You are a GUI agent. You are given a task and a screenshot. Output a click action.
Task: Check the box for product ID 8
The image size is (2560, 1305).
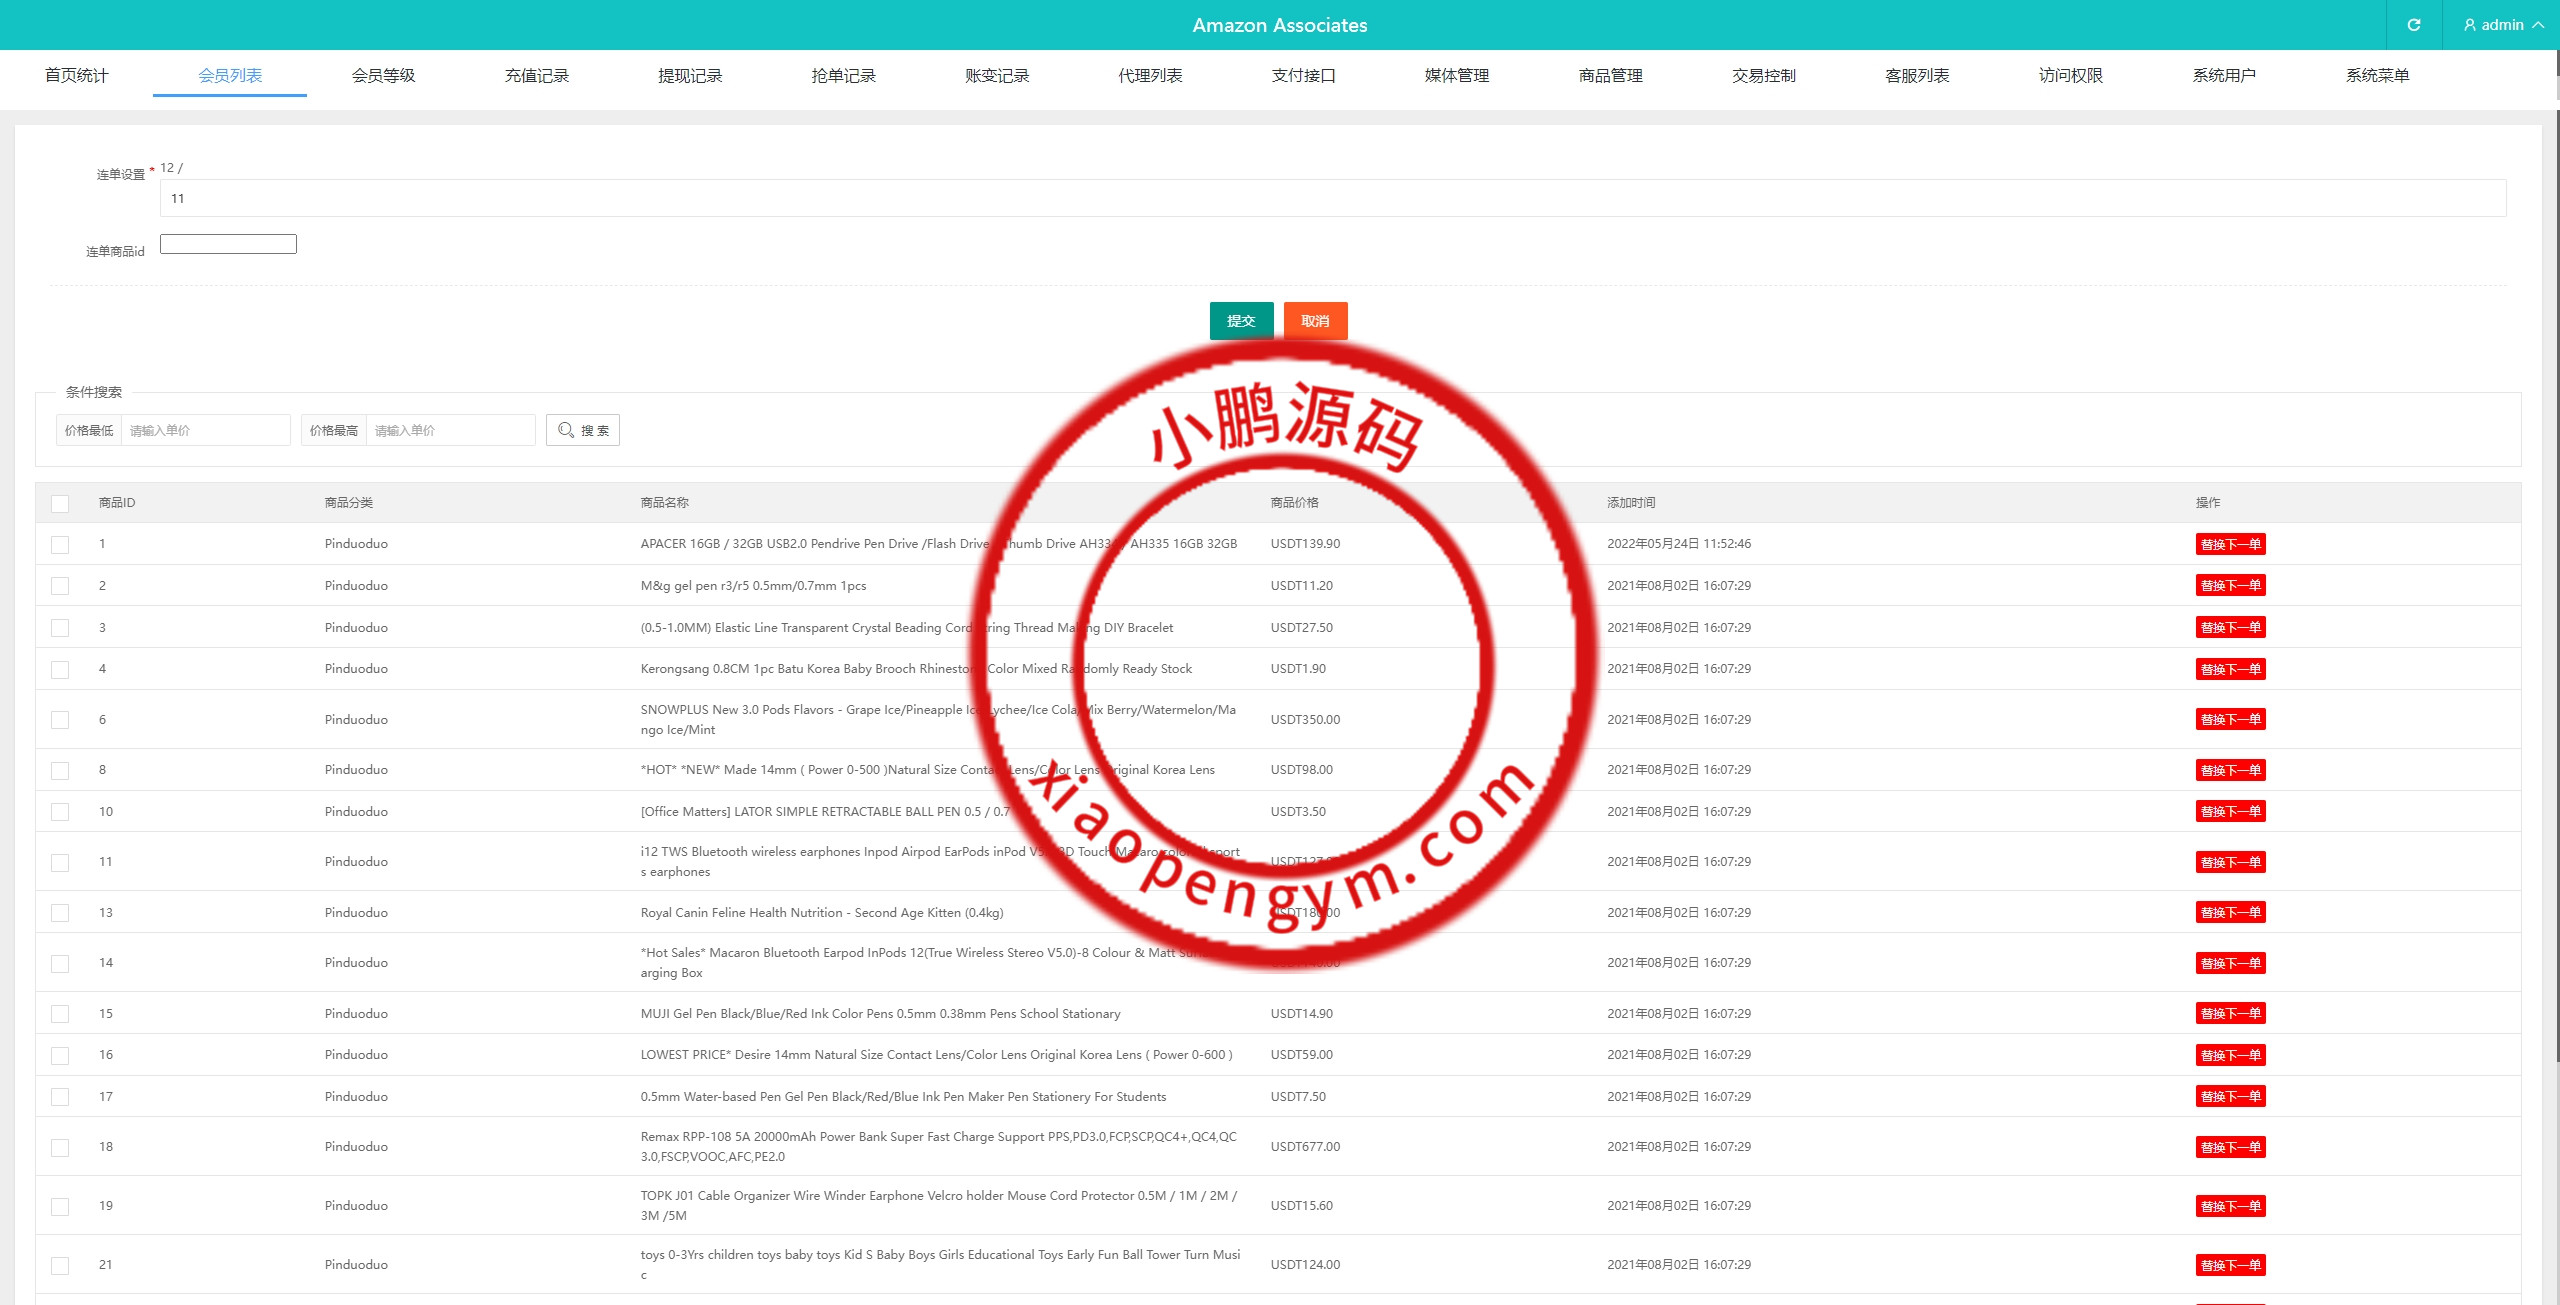60,771
